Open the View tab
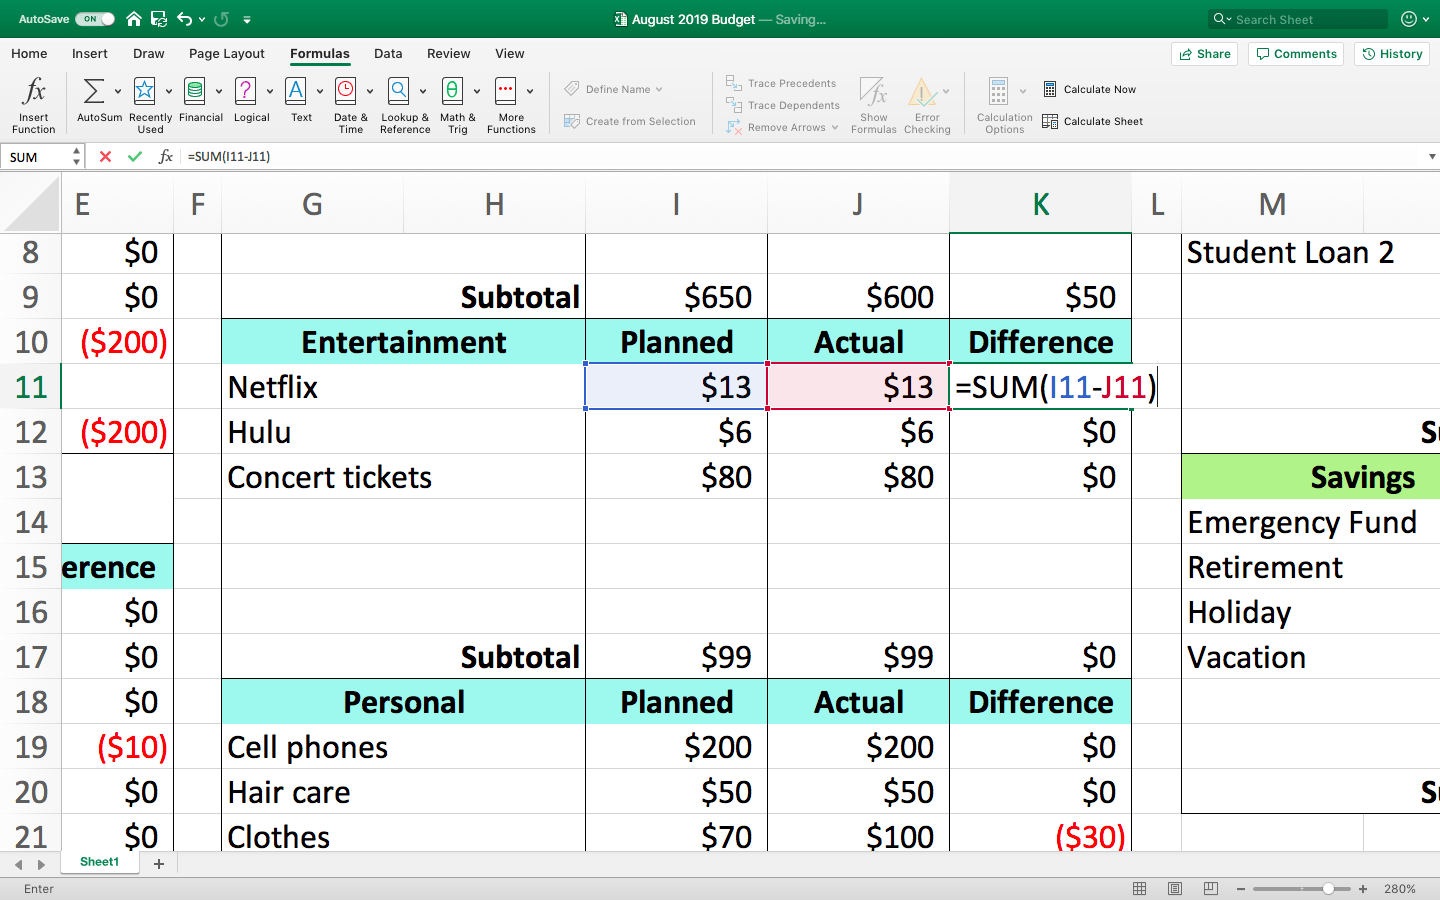This screenshot has width=1440, height=900. click(x=510, y=53)
